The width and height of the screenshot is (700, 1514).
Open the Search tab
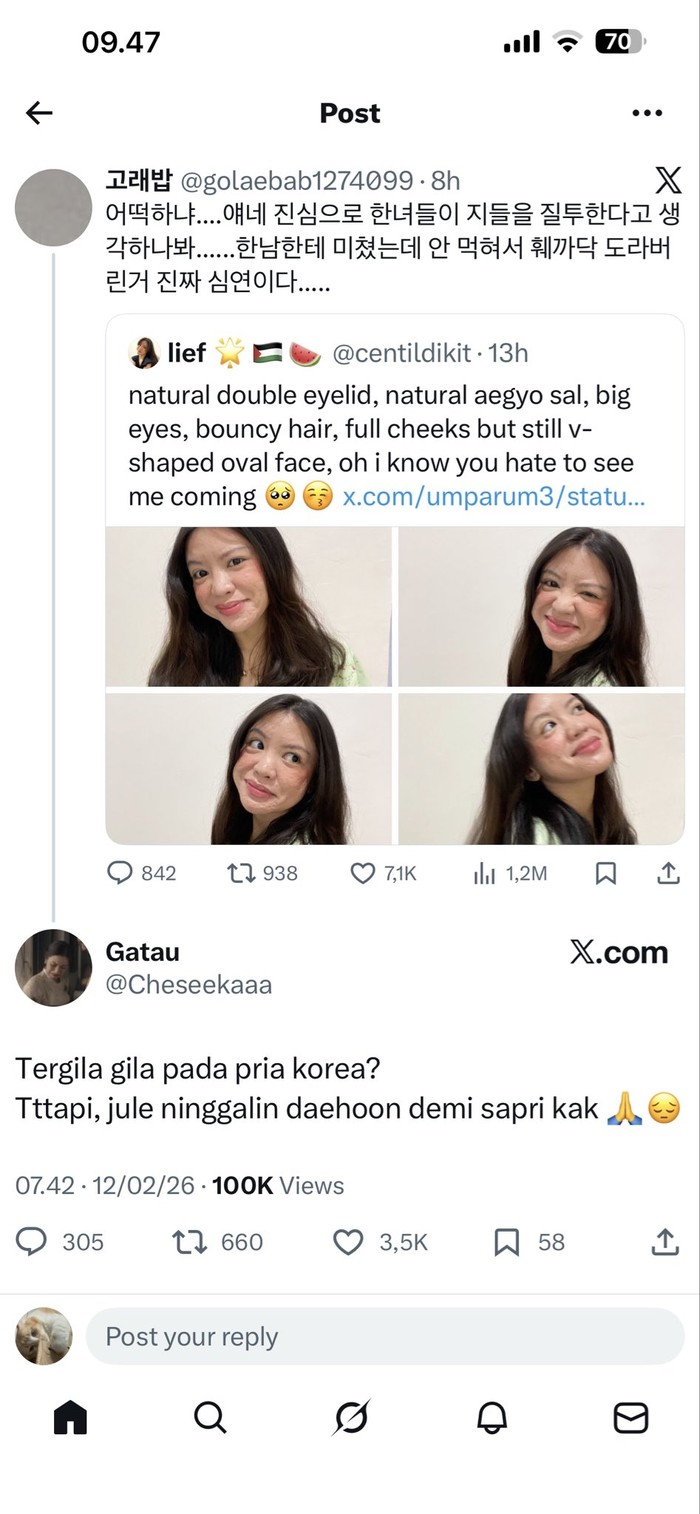(210, 1417)
